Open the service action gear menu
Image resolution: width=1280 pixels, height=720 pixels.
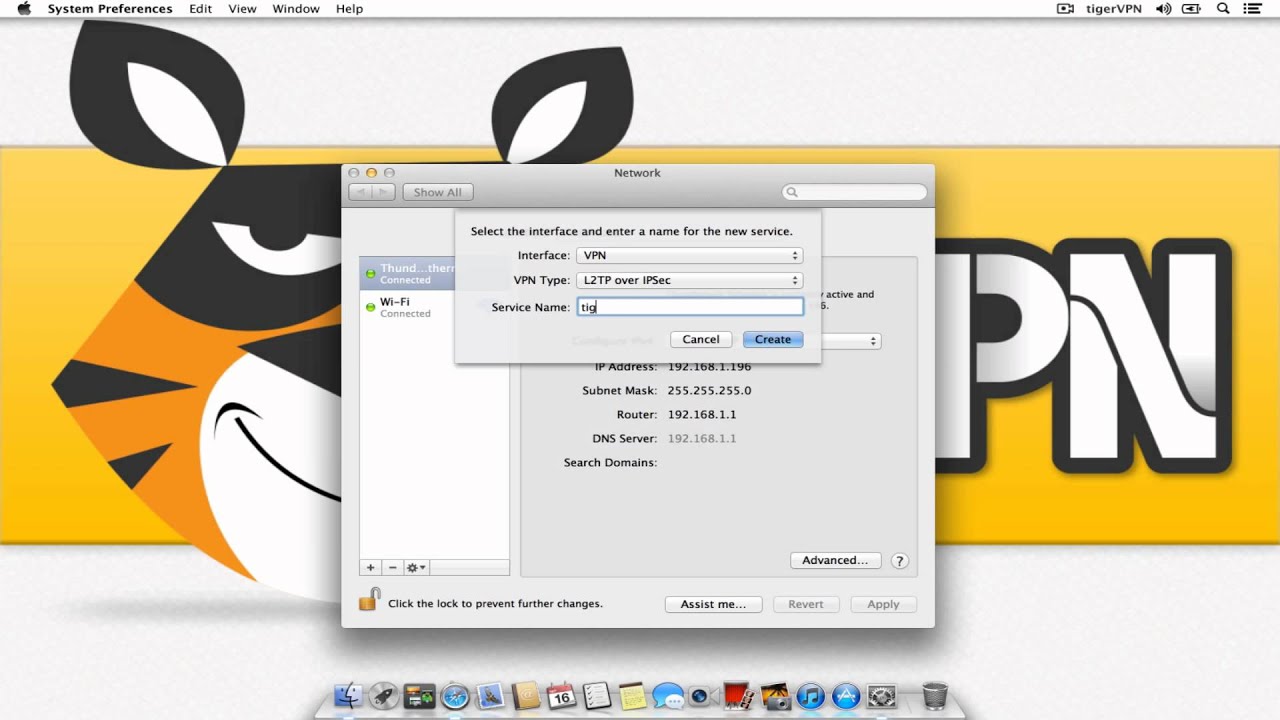pyautogui.click(x=416, y=567)
